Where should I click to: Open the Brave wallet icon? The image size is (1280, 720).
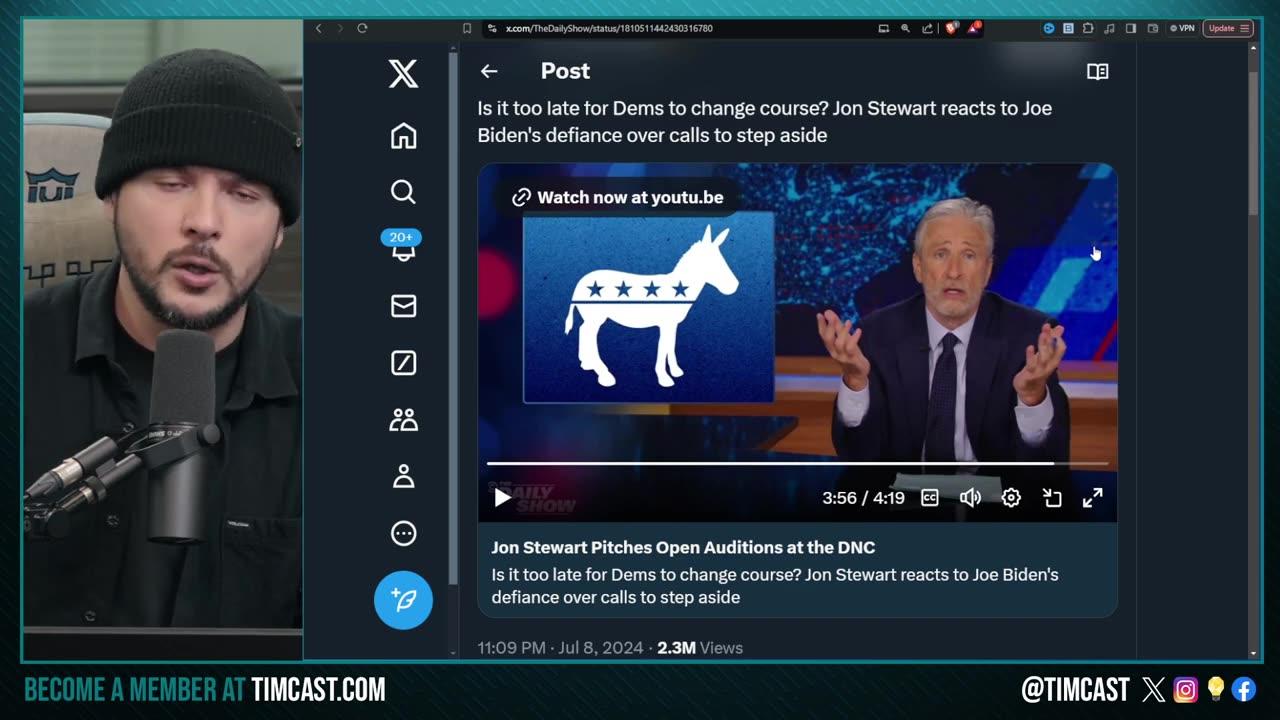coord(1153,28)
